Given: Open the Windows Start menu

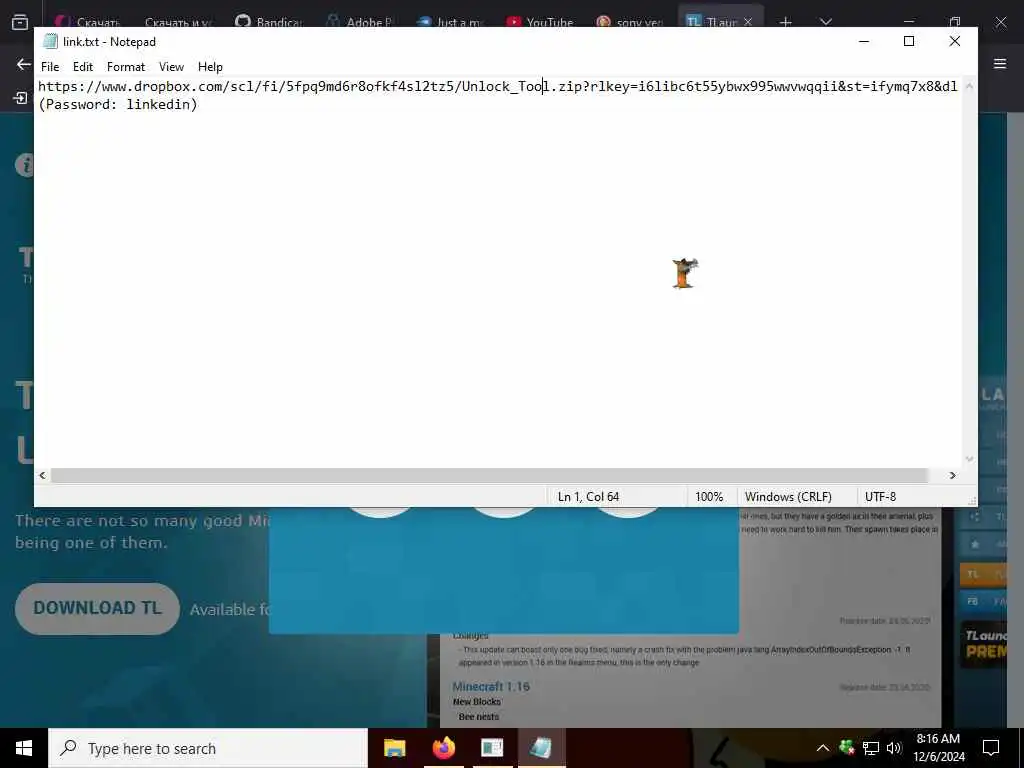Looking at the screenshot, I should pos(24,748).
